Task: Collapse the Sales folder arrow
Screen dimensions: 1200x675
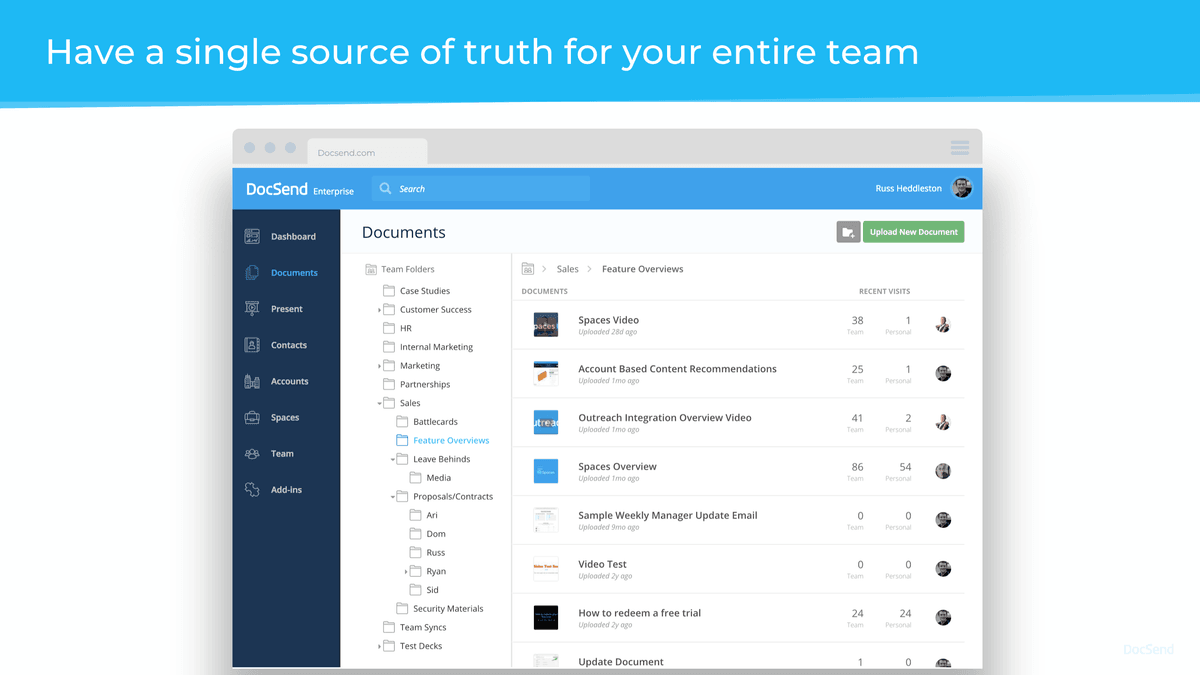Action: click(x=380, y=403)
